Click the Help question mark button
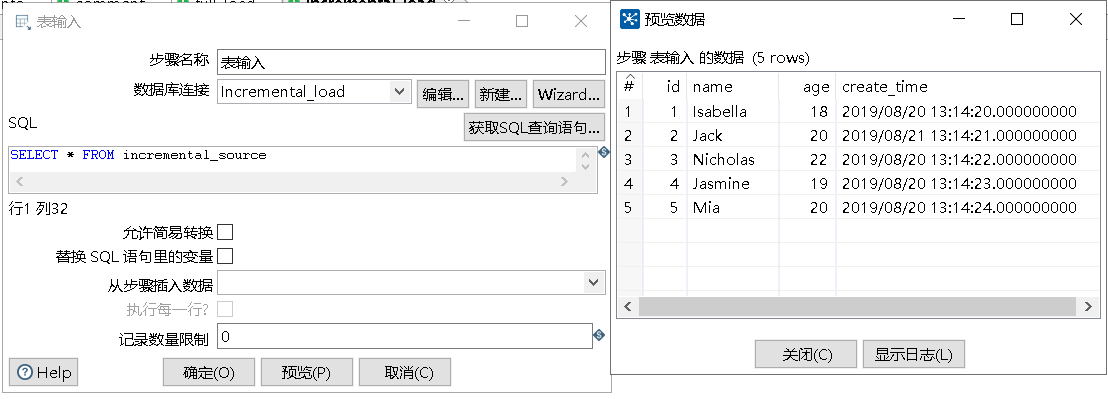This screenshot has height=399, width=1108. 43,372
